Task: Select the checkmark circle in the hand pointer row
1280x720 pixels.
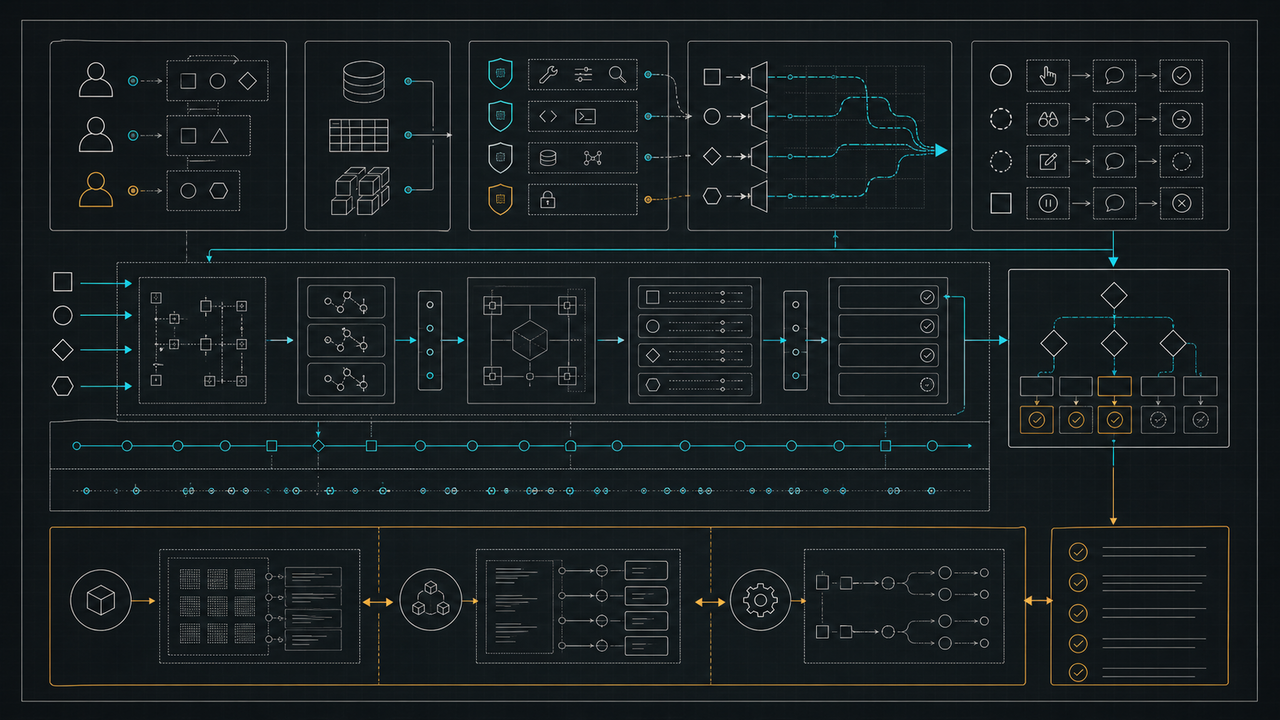Action: [1181, 75]
